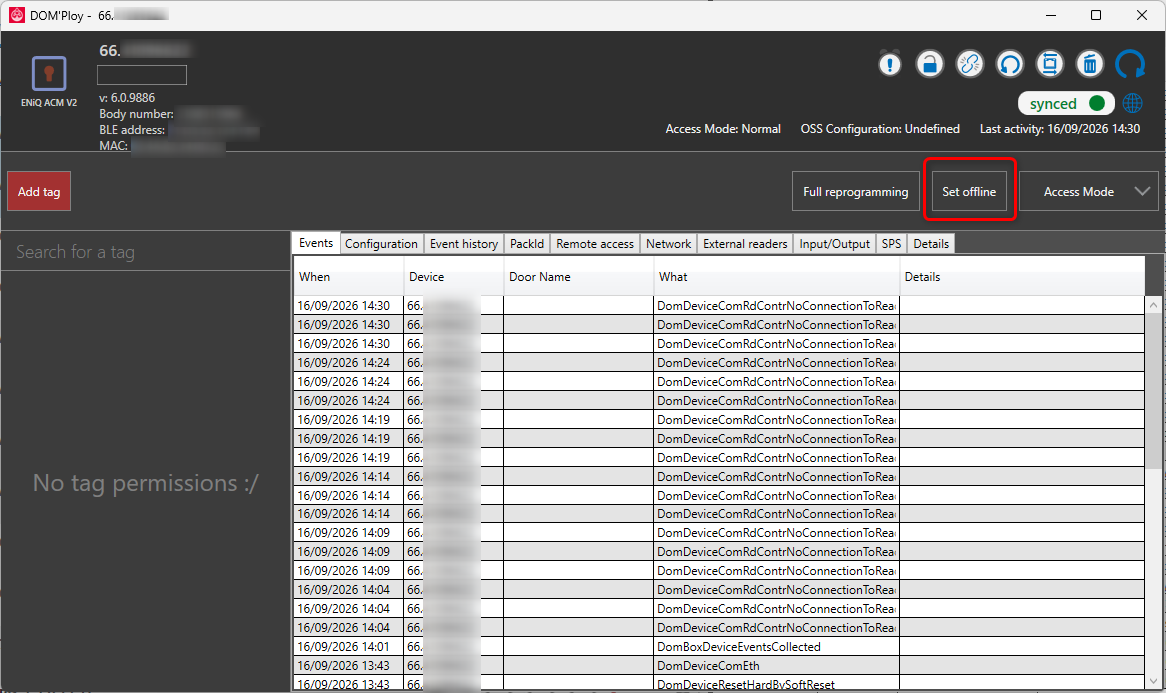1166x693 pixels.
Task: Select the DomBoxDeviceEventsCollected event cell
Action: [x=776, y=647]
